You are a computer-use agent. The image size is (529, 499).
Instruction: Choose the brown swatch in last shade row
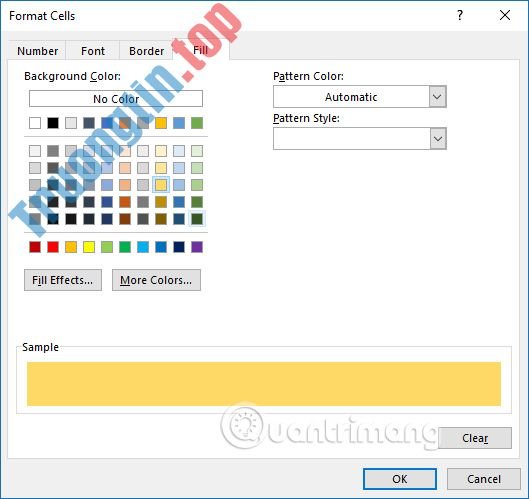[125, 219]
